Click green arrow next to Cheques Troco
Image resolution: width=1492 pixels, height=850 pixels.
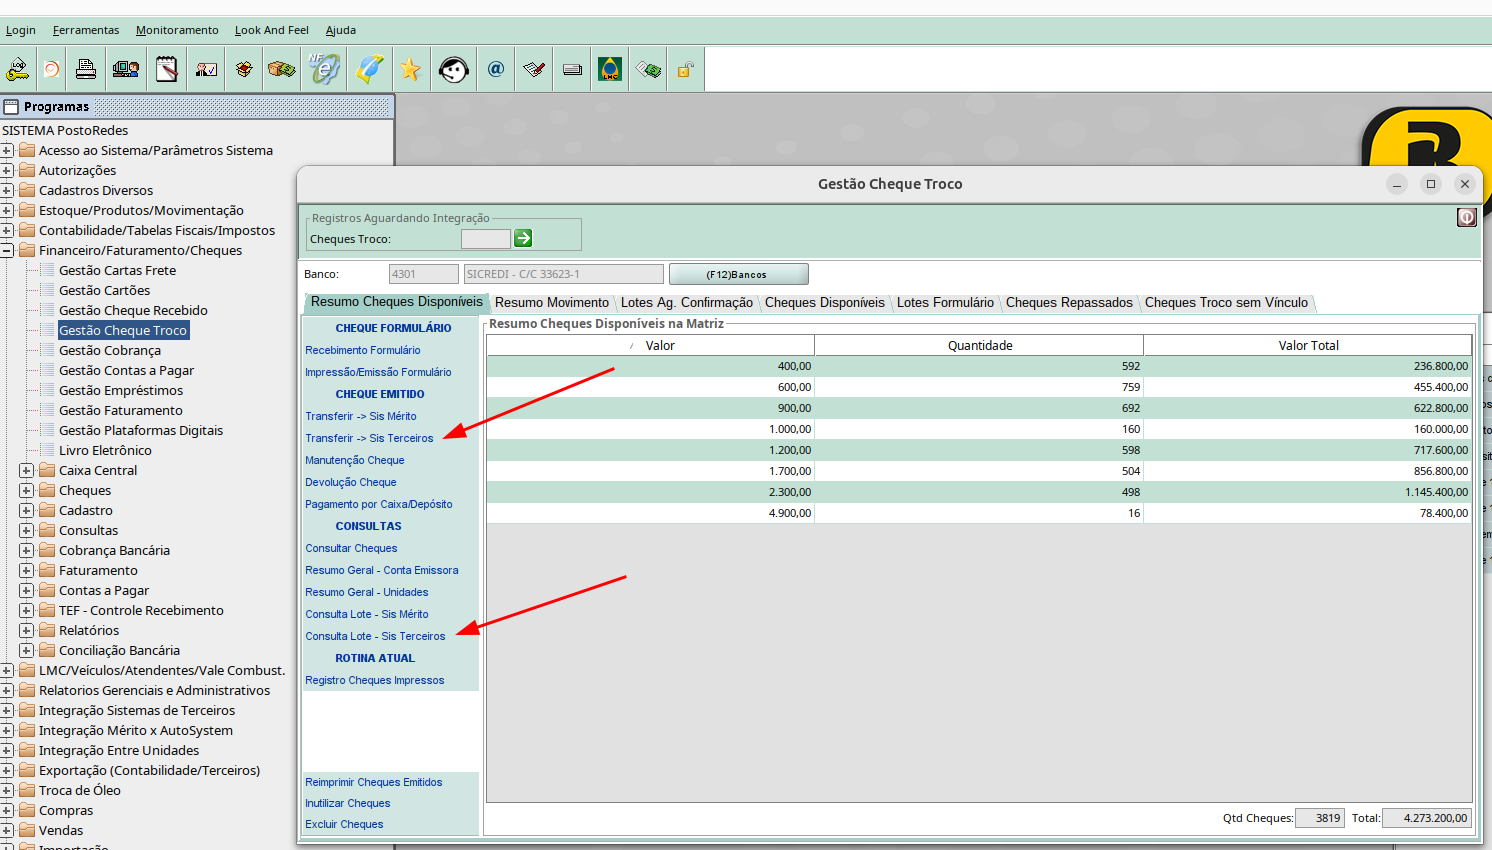point(523,238)
